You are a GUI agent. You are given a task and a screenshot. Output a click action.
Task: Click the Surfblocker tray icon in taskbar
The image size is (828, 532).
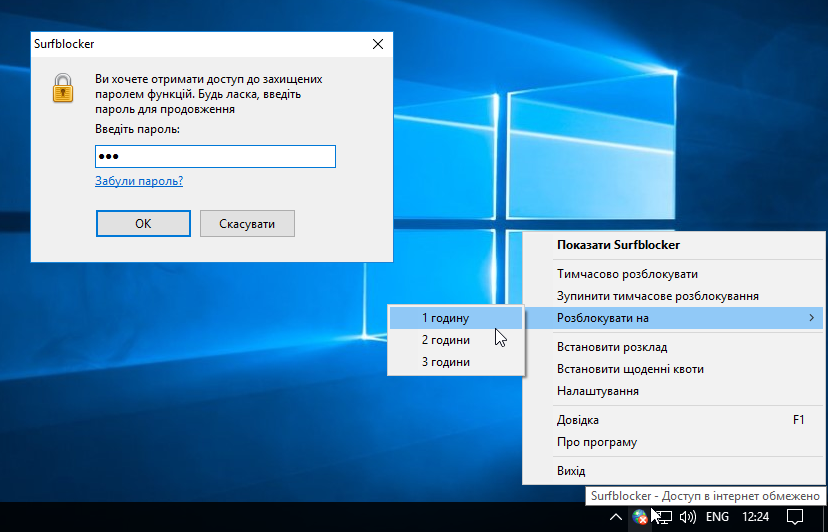640,517
